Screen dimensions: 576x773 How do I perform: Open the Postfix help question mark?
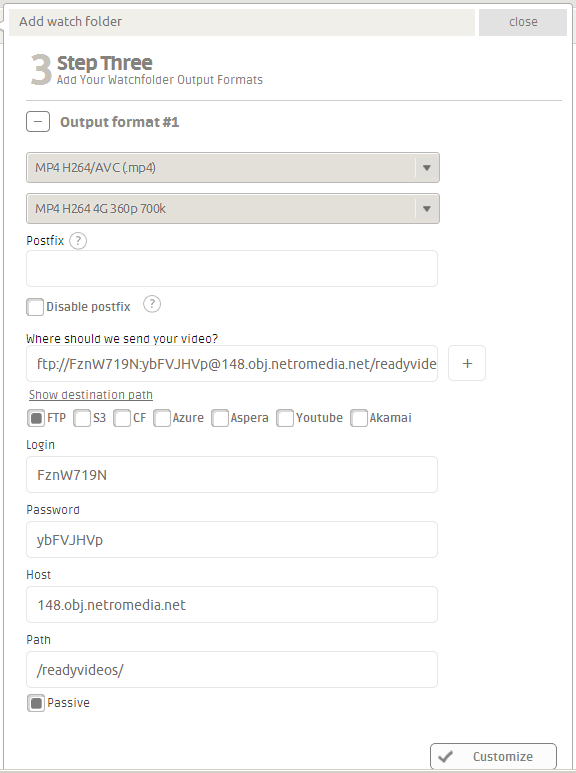(78, 241)
